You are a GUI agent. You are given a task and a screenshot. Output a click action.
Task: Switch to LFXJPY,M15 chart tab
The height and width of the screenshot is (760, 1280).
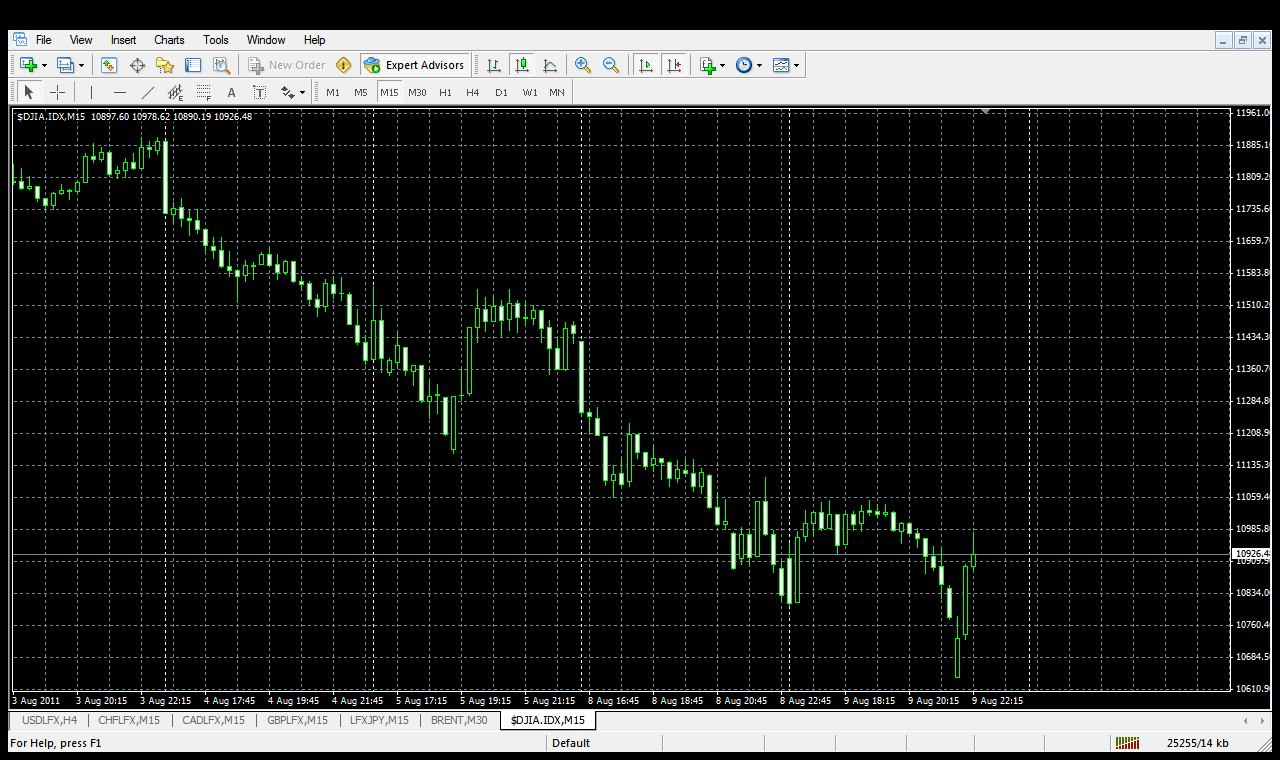pyautogui.click(x=379, y=720)
